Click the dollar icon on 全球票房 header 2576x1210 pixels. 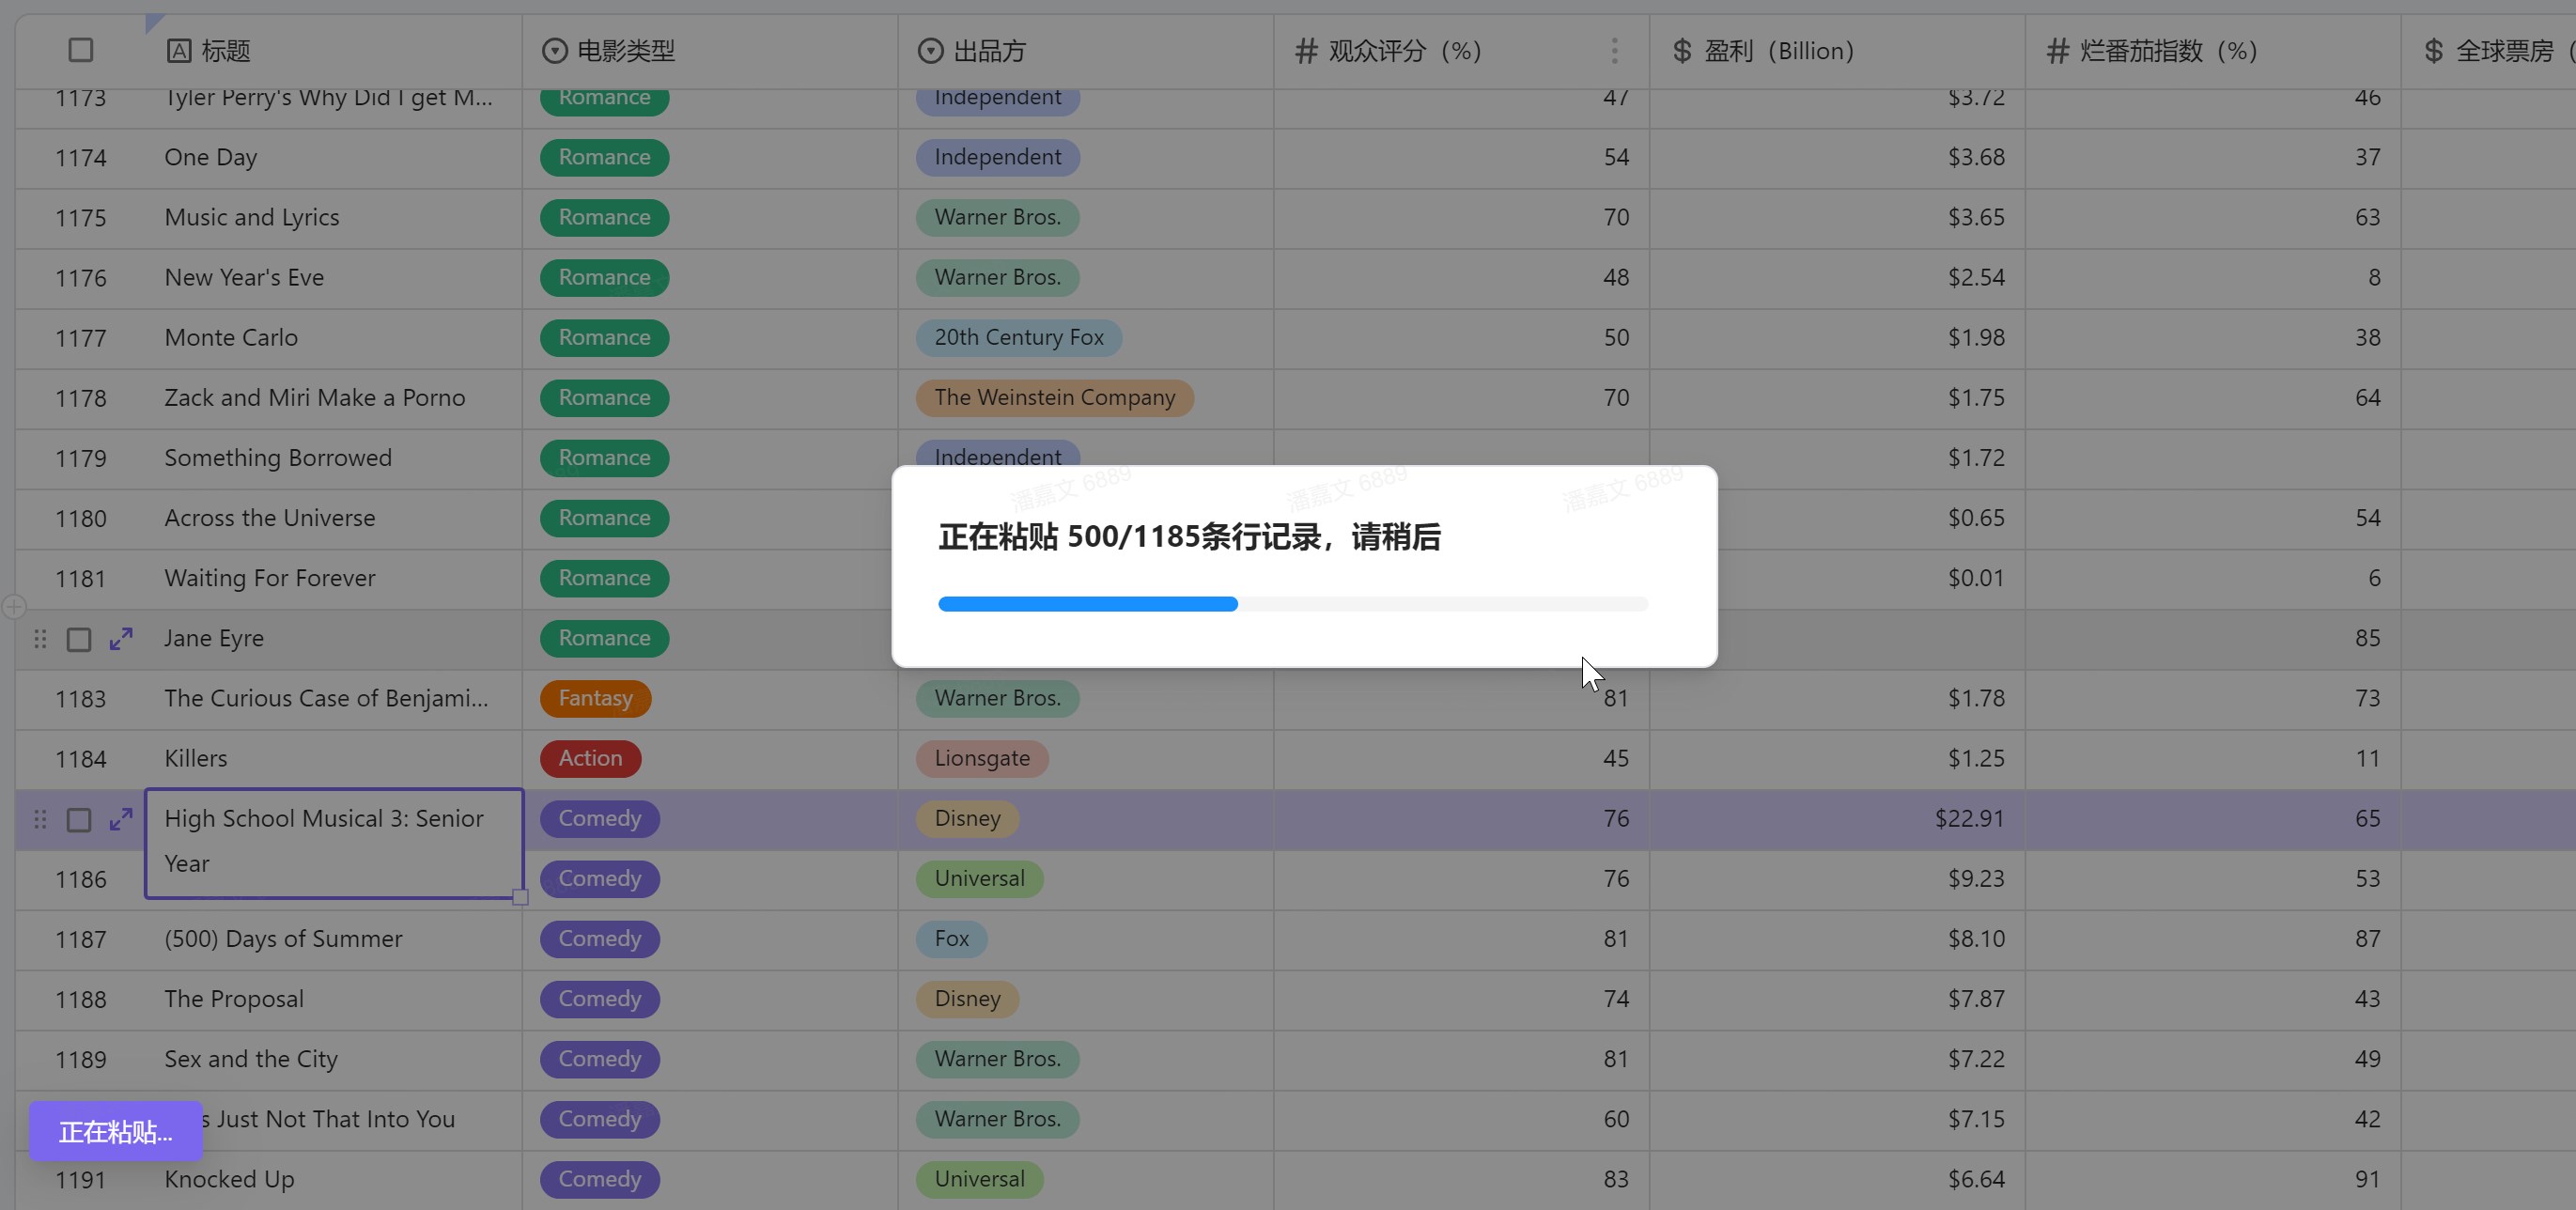2434,51
